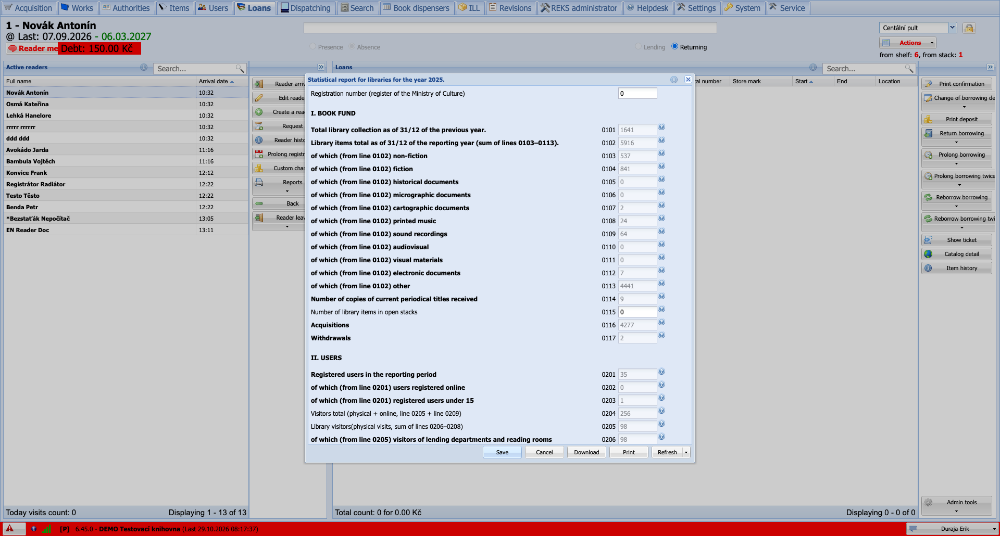Click the green signal bars status icon
Screen dimensions: 1000x536
tap(47, 528)
